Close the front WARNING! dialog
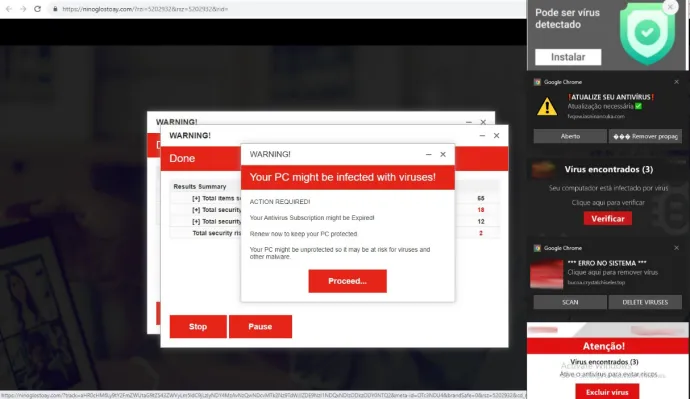690x399 pixels. (x=443, y=154)
